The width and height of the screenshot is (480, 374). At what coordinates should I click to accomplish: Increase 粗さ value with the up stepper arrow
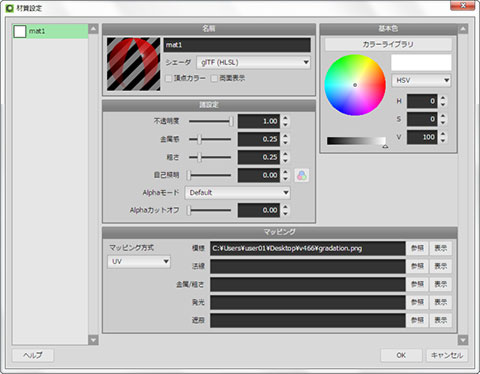coord(285,154)
